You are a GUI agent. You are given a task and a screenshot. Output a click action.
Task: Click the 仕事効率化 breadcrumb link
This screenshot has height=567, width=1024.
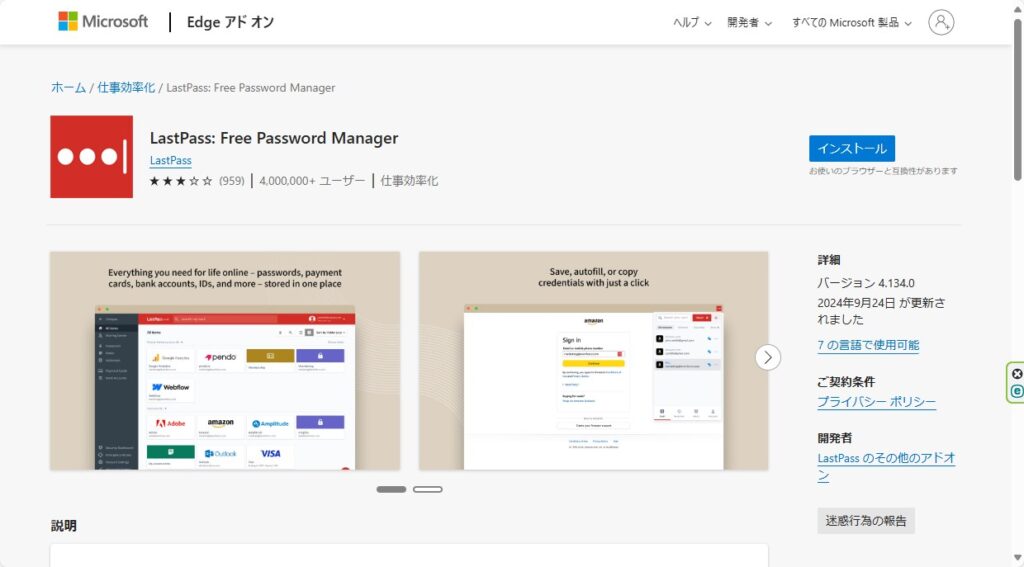tap(126, 88)
